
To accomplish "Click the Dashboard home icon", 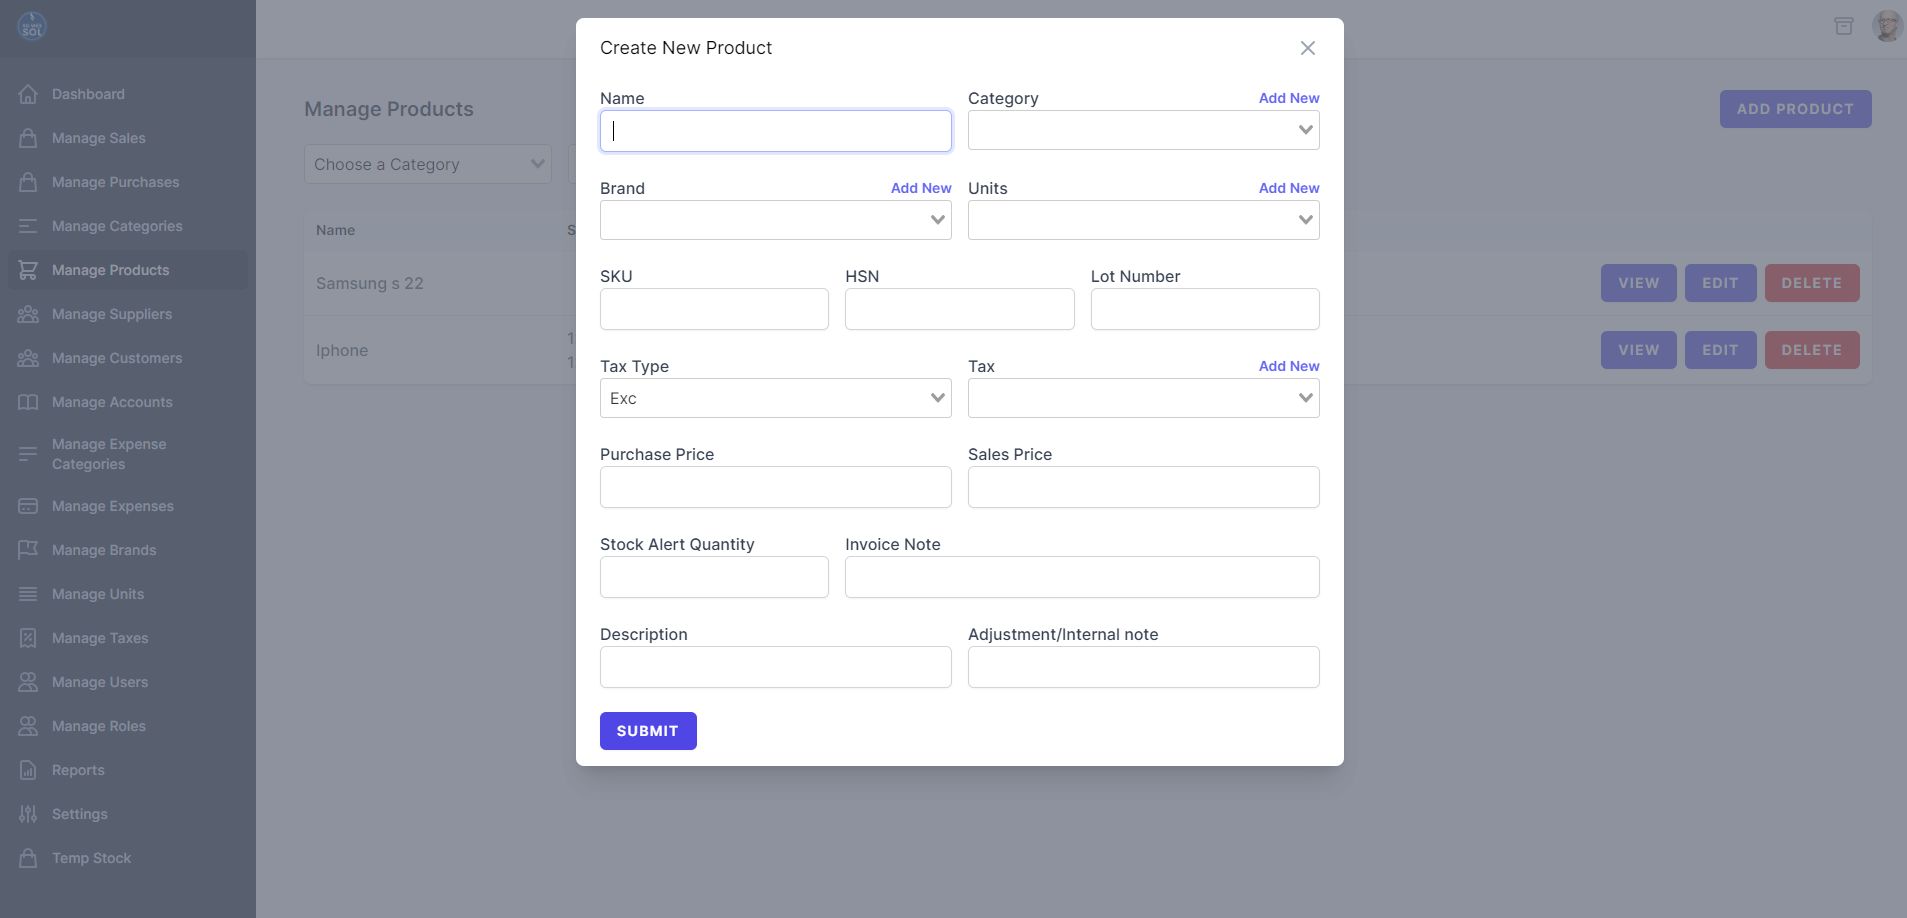I will [x=28, y=94].
